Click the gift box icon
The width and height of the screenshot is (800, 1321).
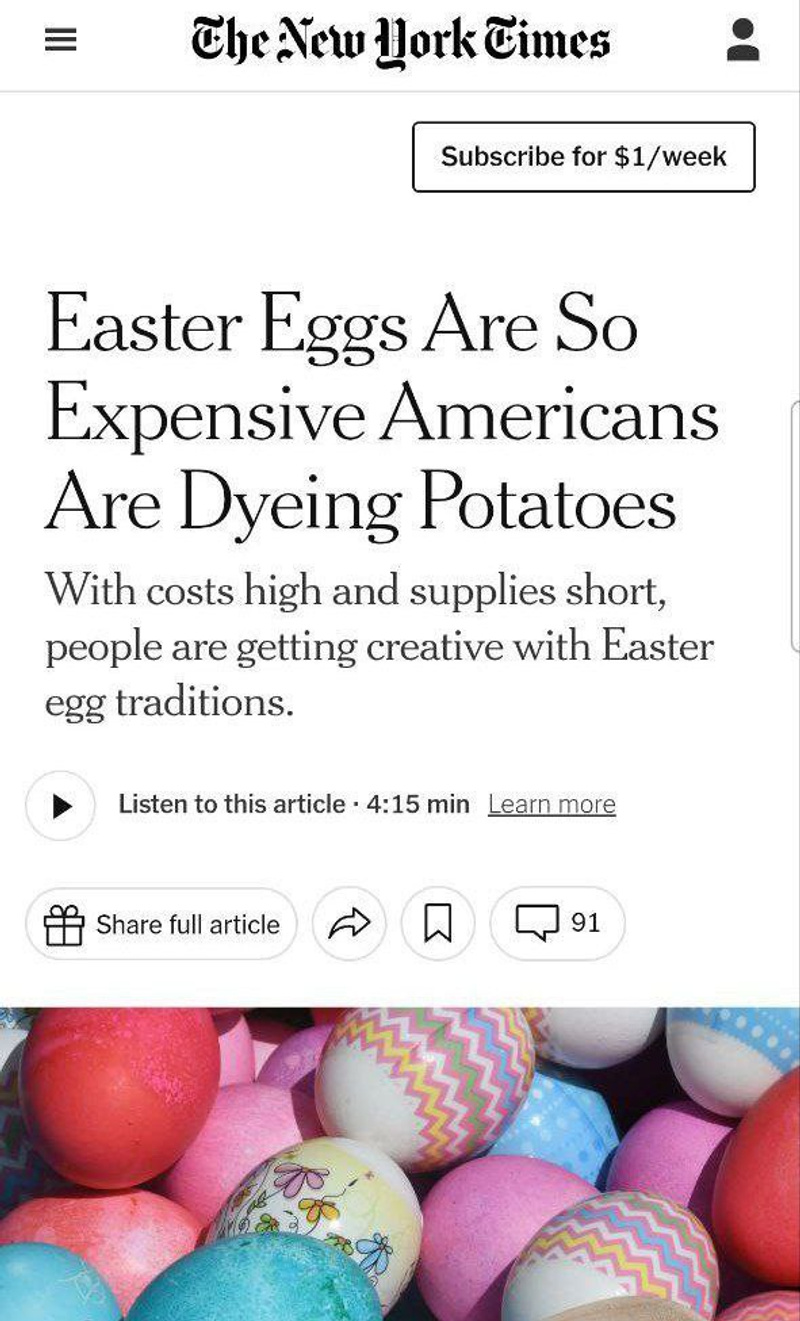(x=64, y=924)
